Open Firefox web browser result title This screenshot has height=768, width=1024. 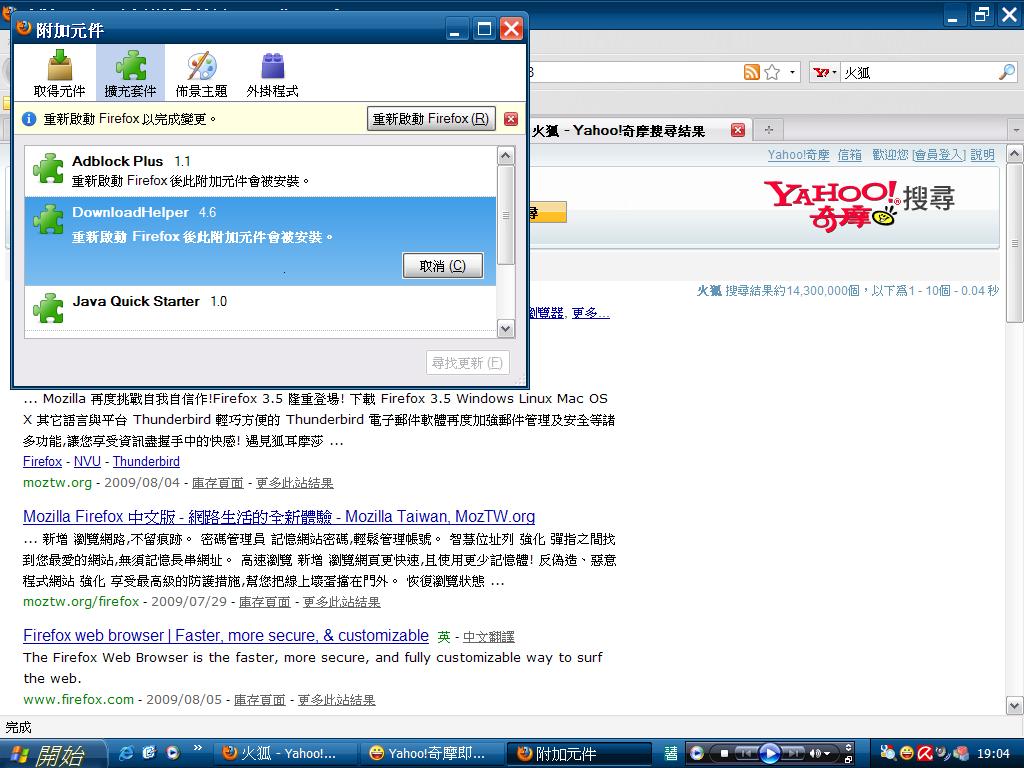226,635
